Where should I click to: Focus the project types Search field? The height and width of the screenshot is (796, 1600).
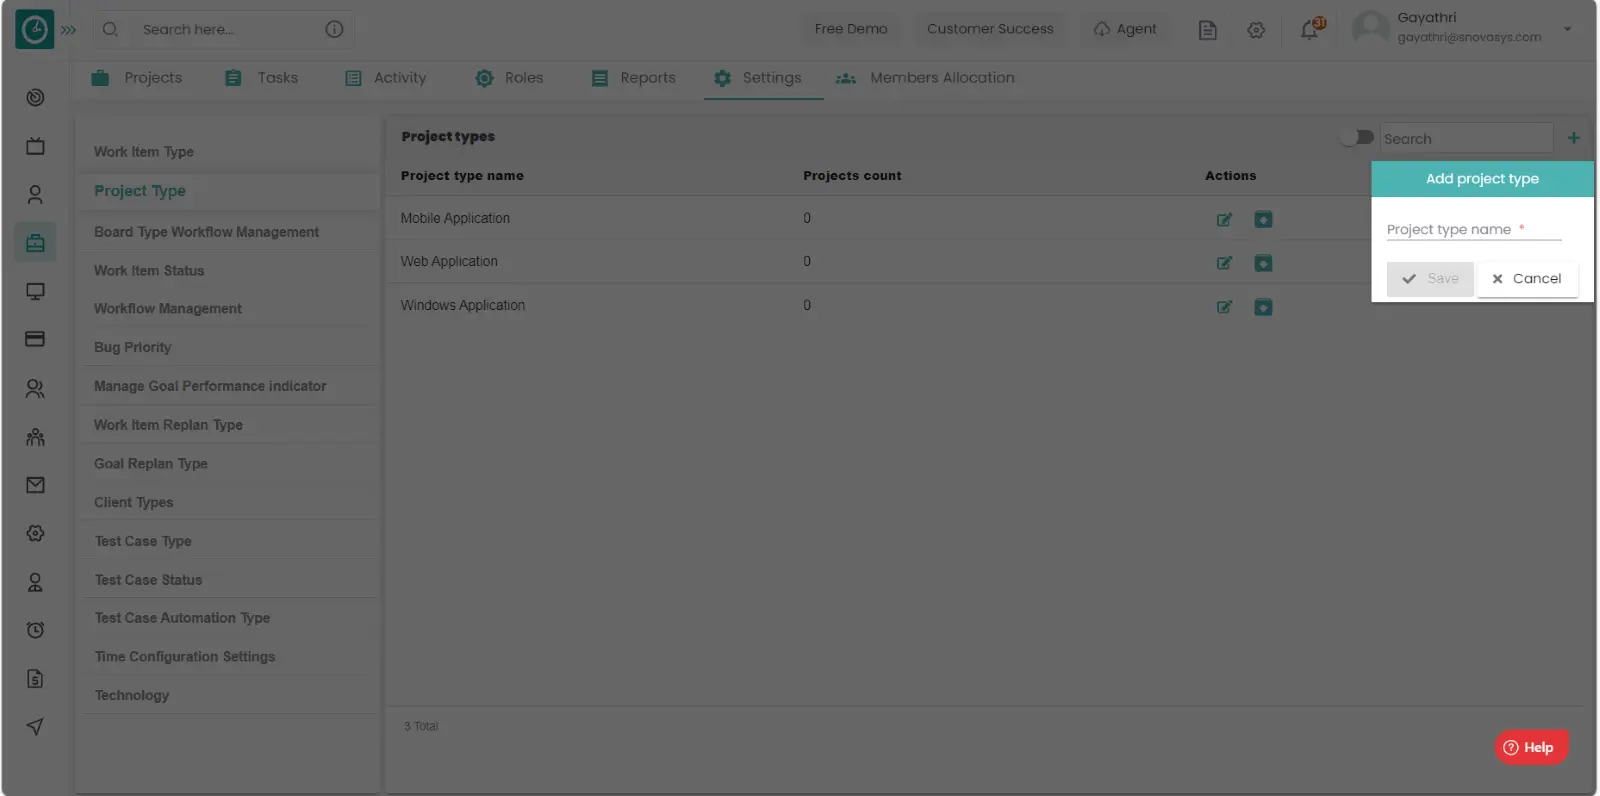tap(1466, 139)
